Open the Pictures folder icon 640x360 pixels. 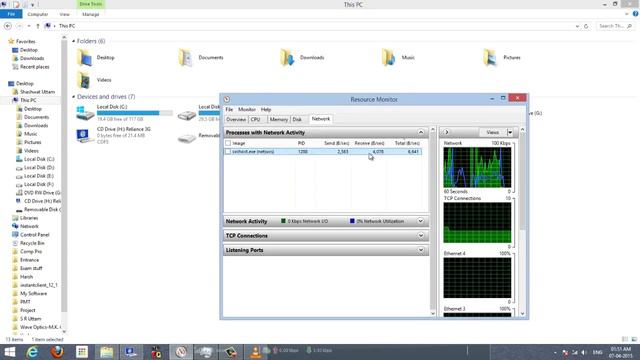[490, 58]
